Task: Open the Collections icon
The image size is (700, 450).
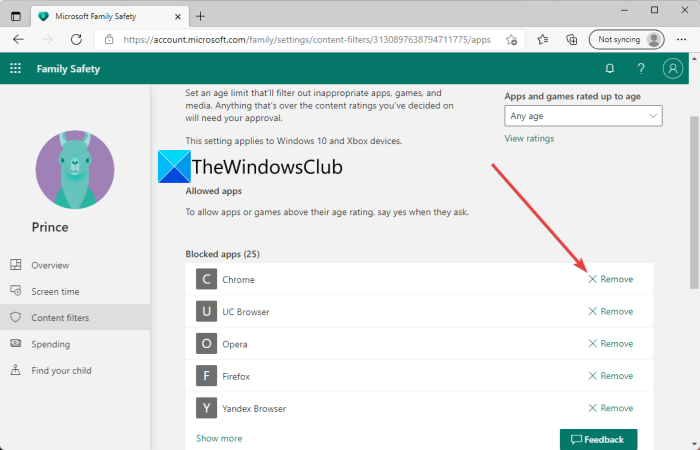Action: pos(571,40)
